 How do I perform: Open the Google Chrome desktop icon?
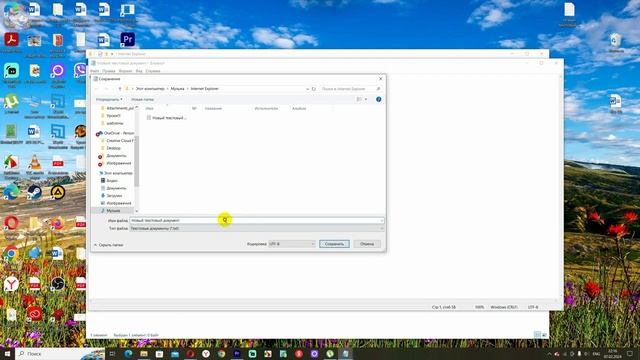tap(11, 253)
